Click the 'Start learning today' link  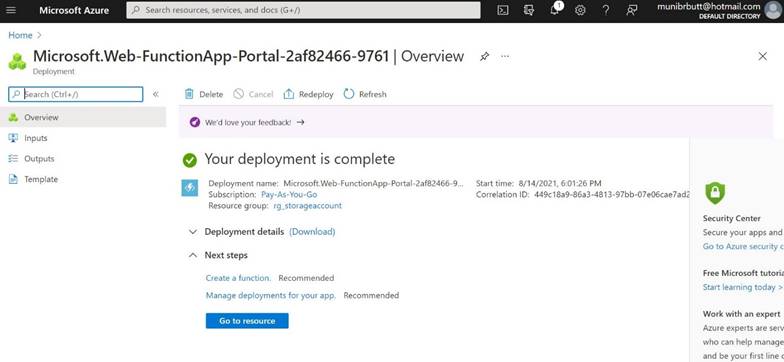coord(742,287)
